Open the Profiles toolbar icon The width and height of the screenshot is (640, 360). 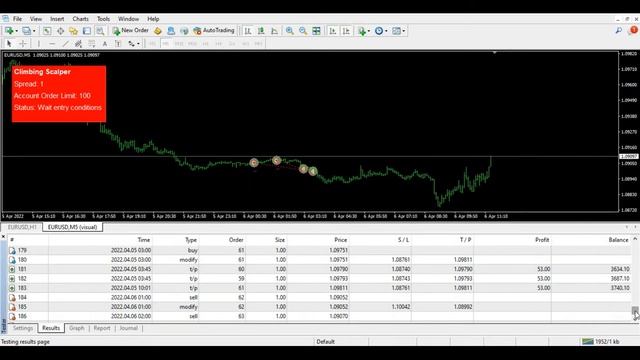(26, 31)
